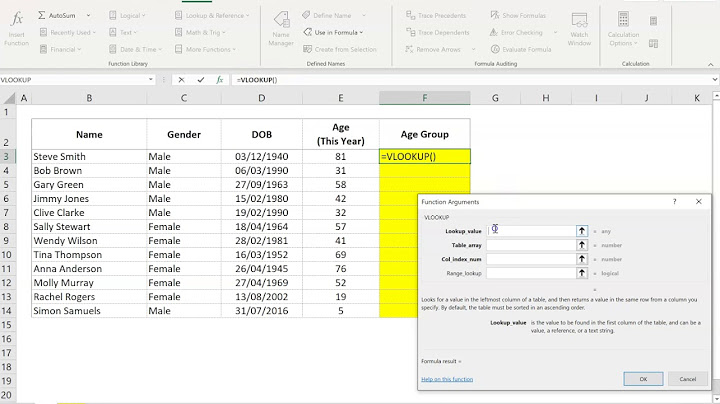Open Logical functions menu
Viewport: 720px width, 404px height.
tap(127, 16)
